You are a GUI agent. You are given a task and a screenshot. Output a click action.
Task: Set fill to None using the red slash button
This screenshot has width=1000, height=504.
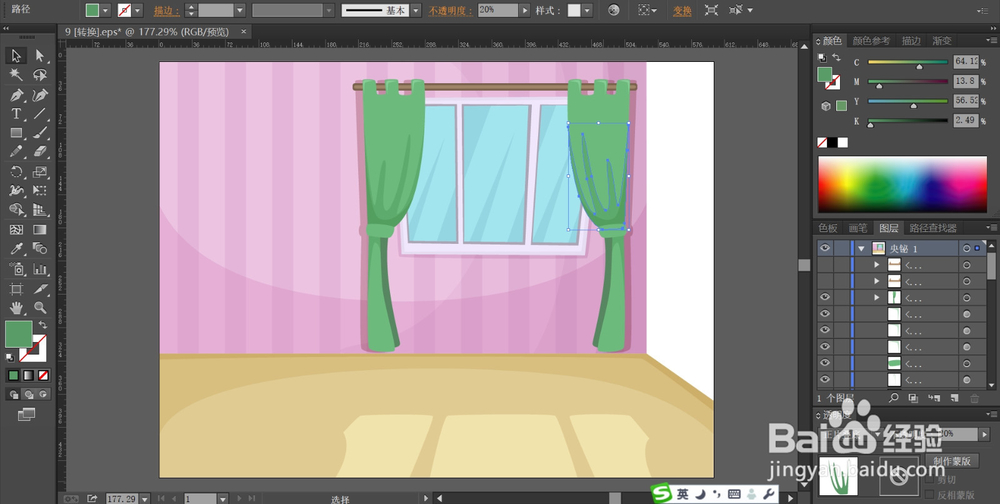coord(43,376)
